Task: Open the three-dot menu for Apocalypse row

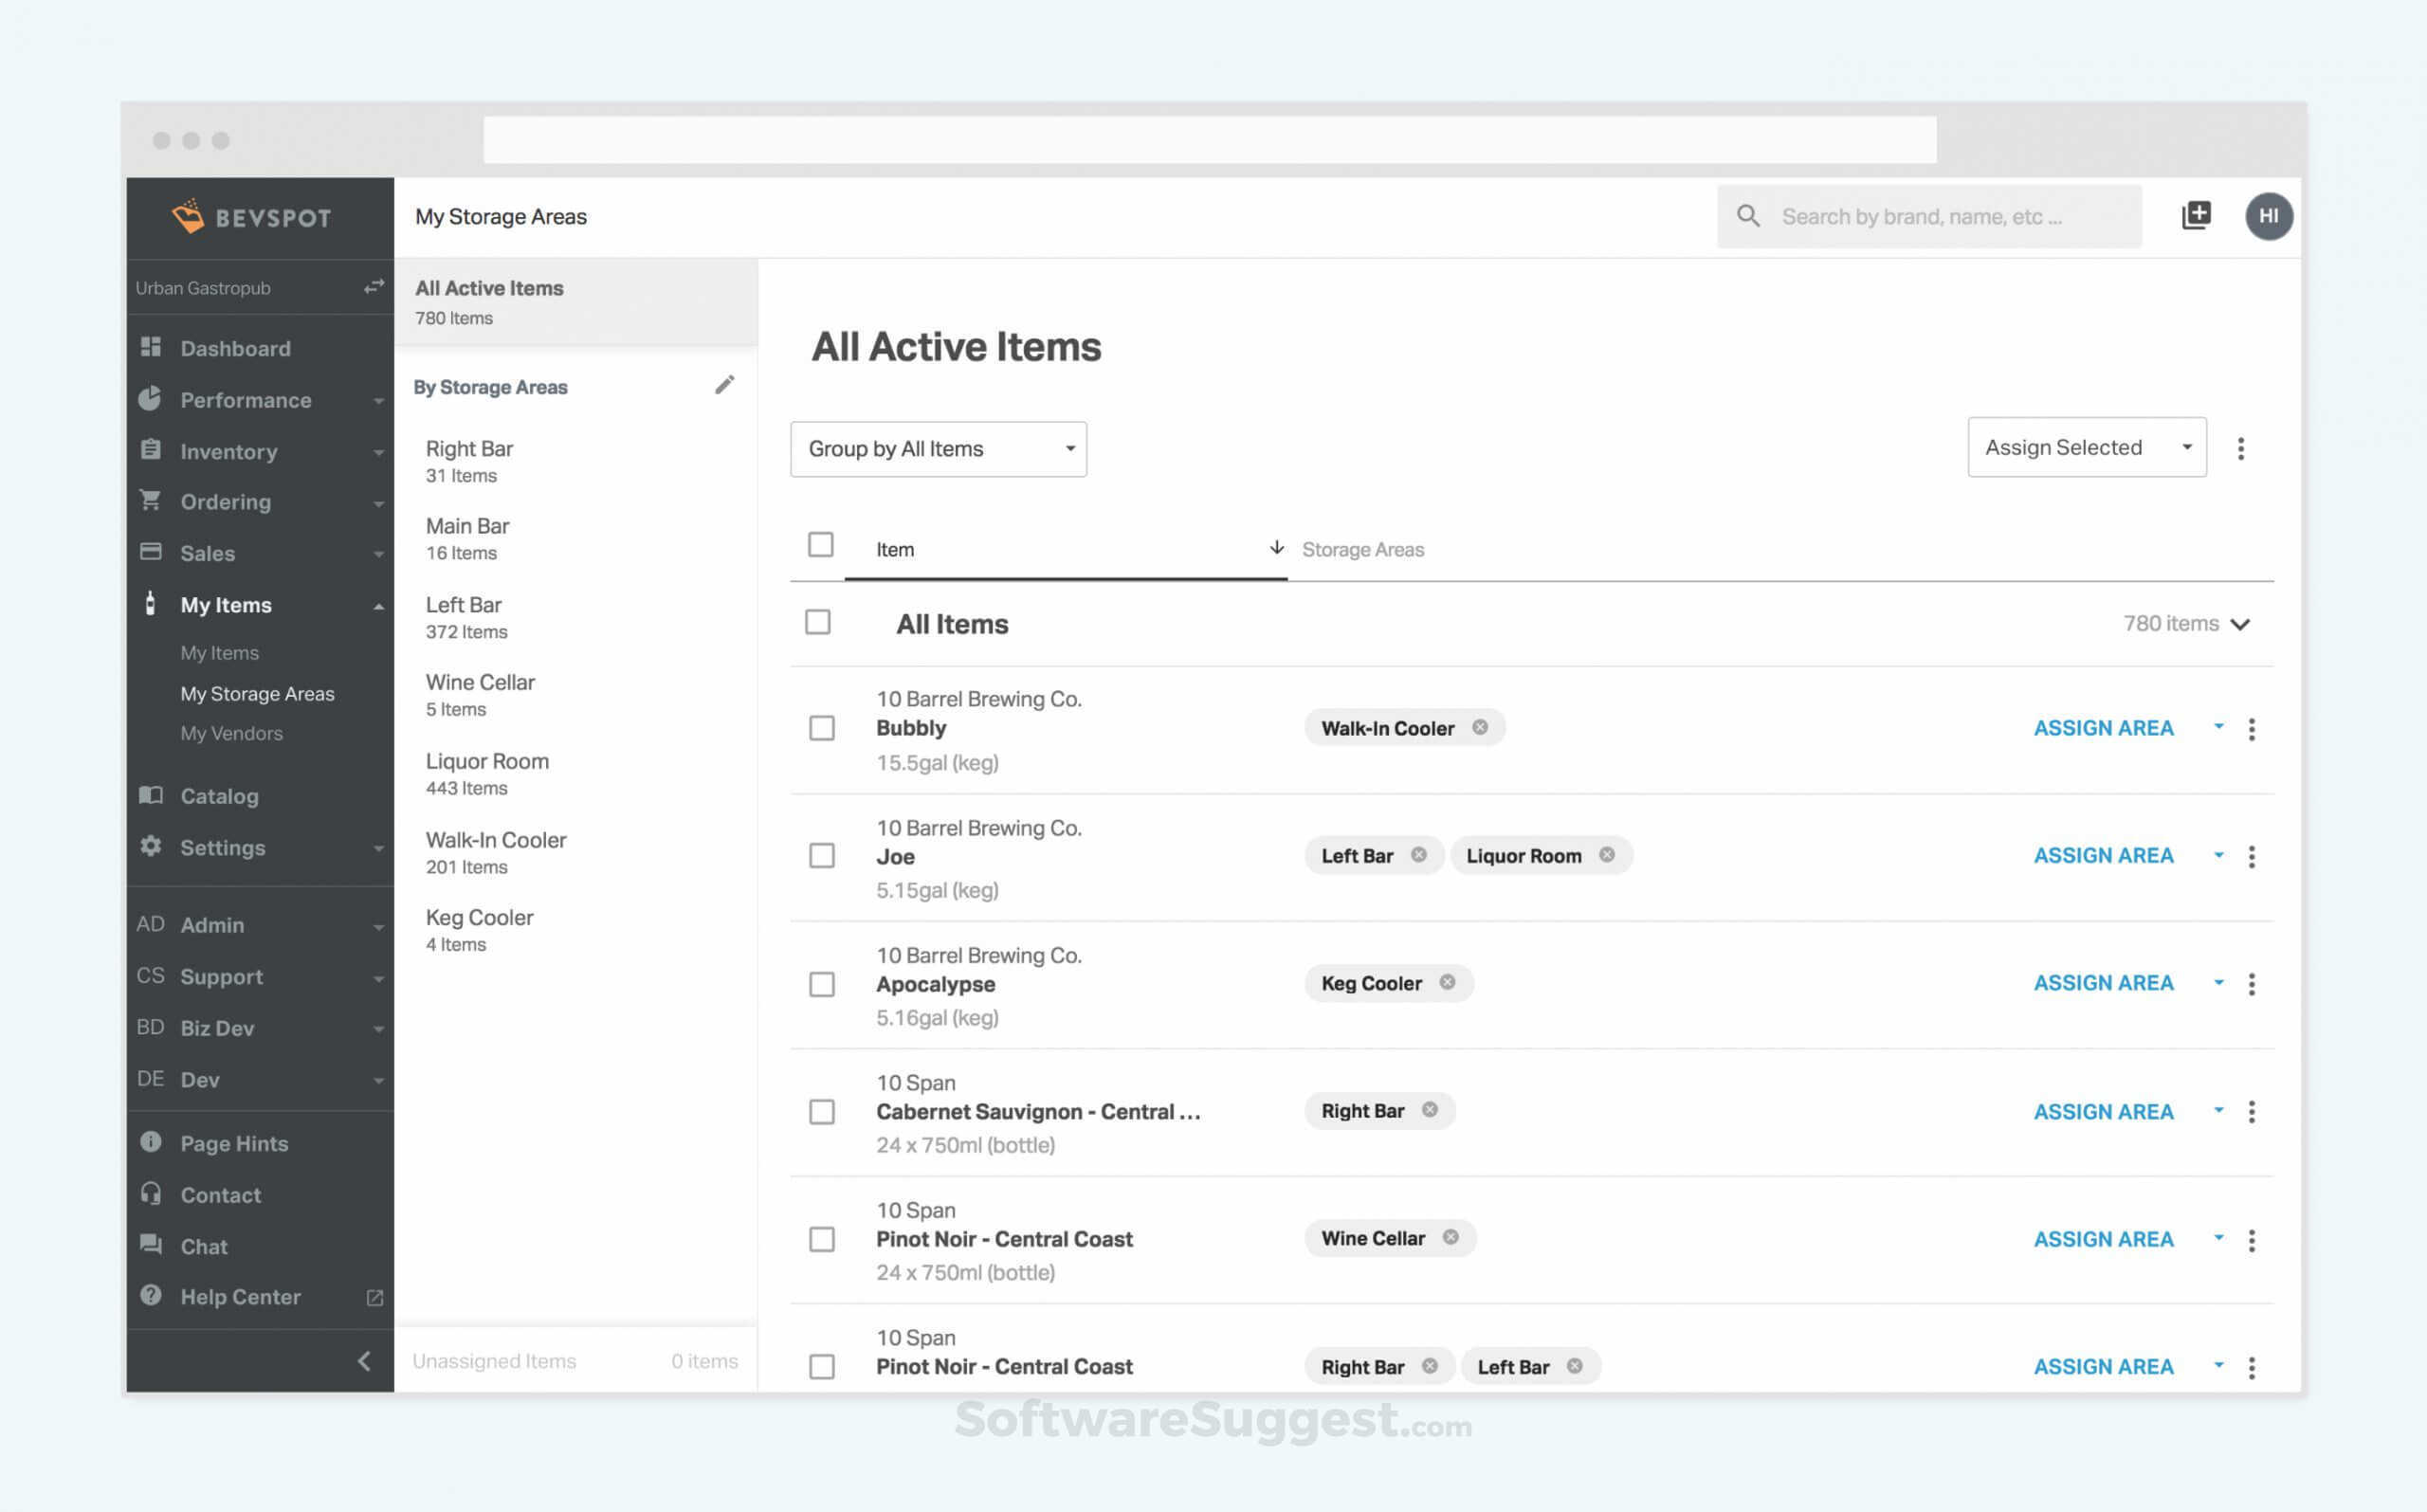Action: click(x=2251, y=983)
